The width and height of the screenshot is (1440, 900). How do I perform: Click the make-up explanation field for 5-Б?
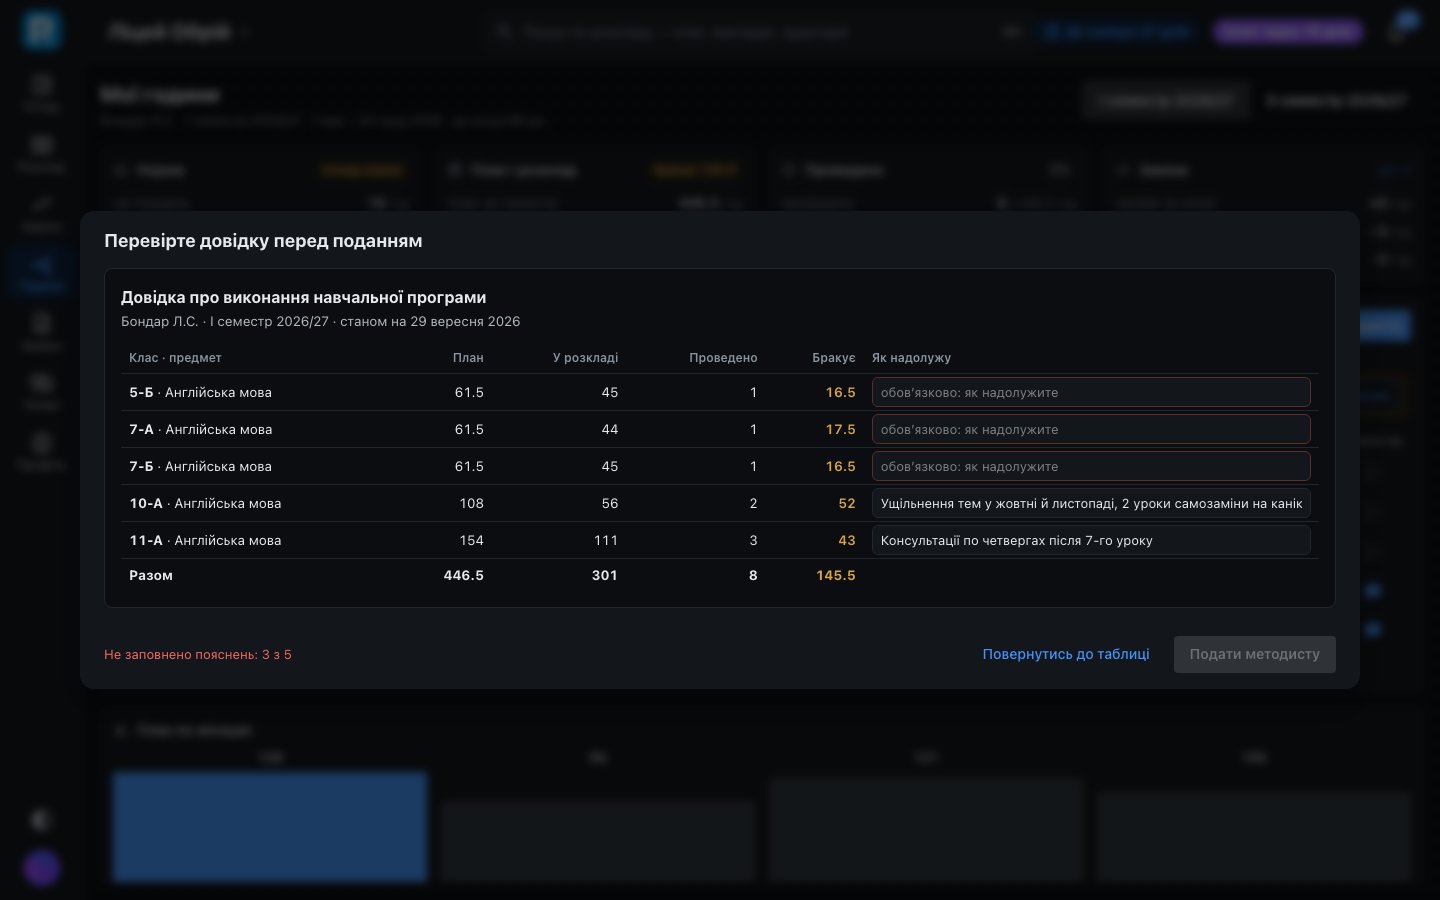[x=1091, y=392]
